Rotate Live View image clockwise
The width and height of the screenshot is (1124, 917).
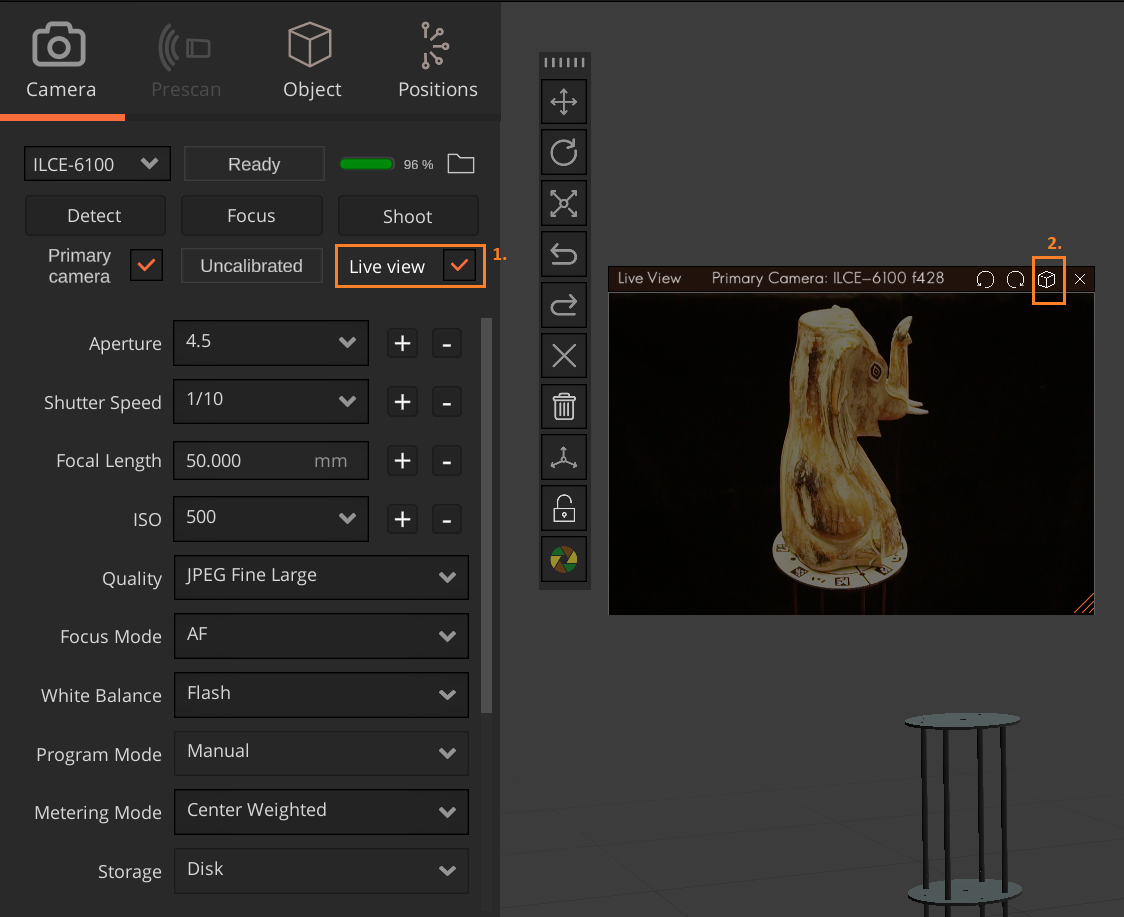point(1016,280)
